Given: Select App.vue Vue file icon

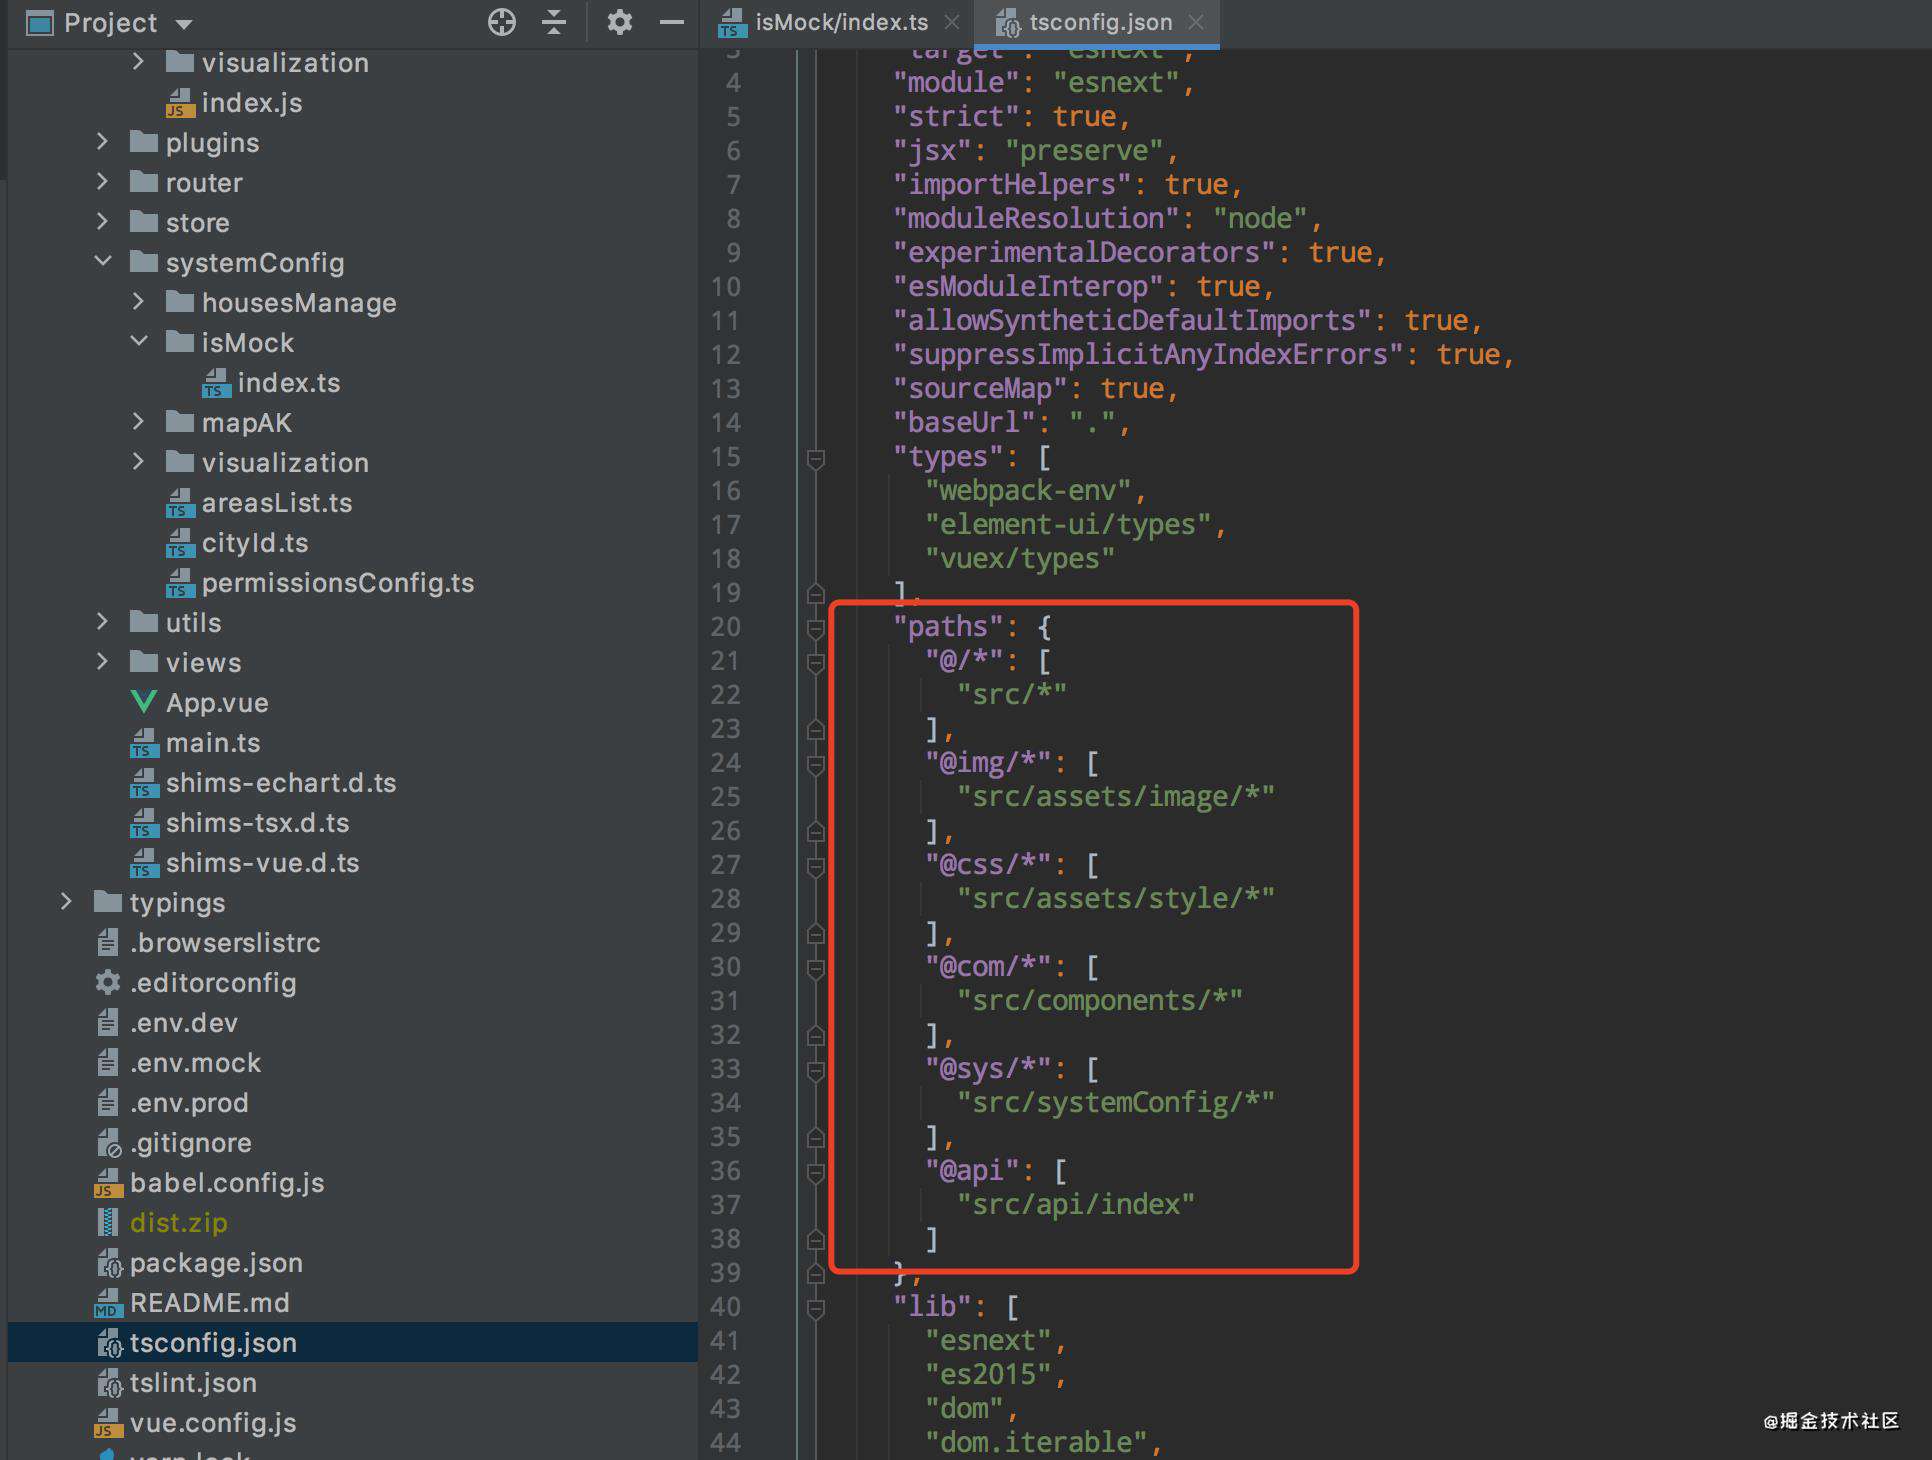Looking at the screenshot, I should tap(144, 702).
